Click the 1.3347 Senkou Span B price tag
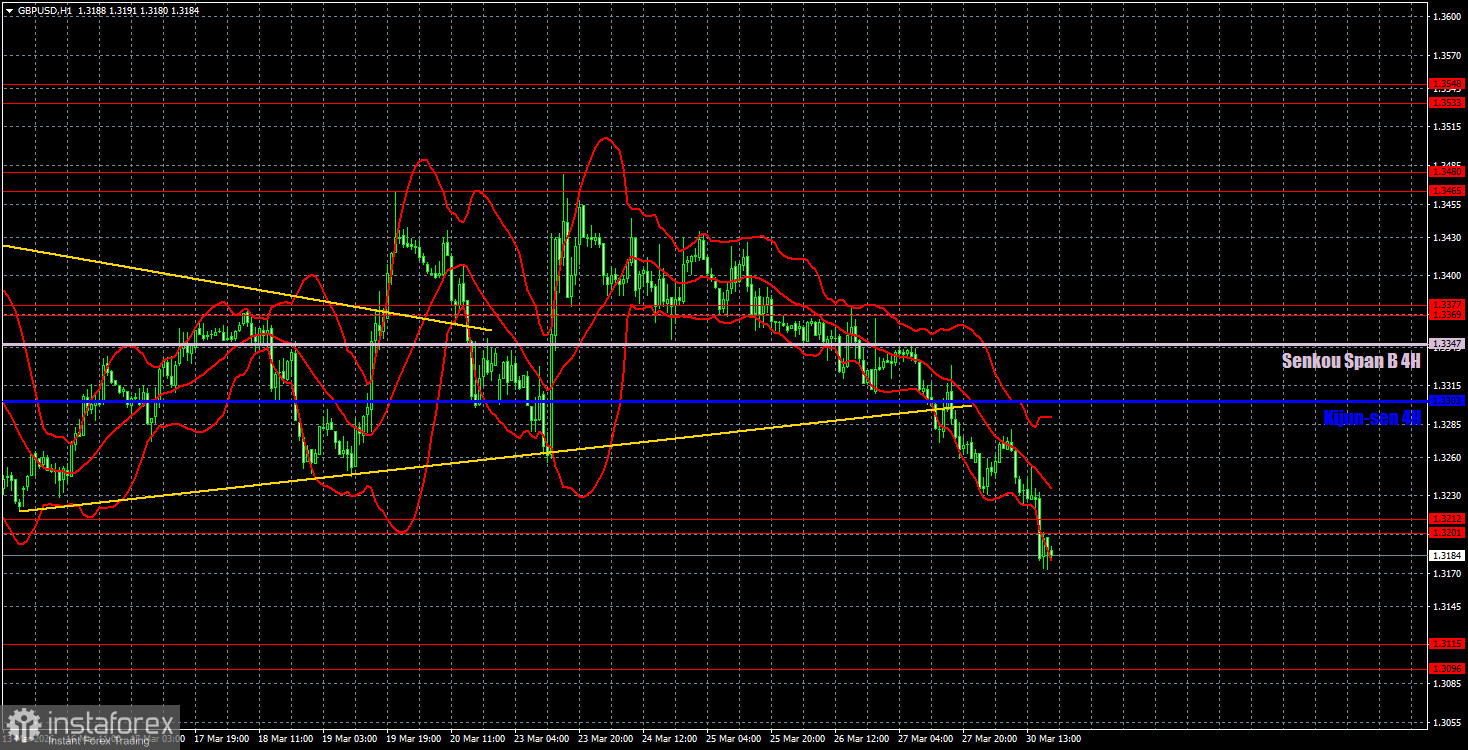 point(1447,344)
